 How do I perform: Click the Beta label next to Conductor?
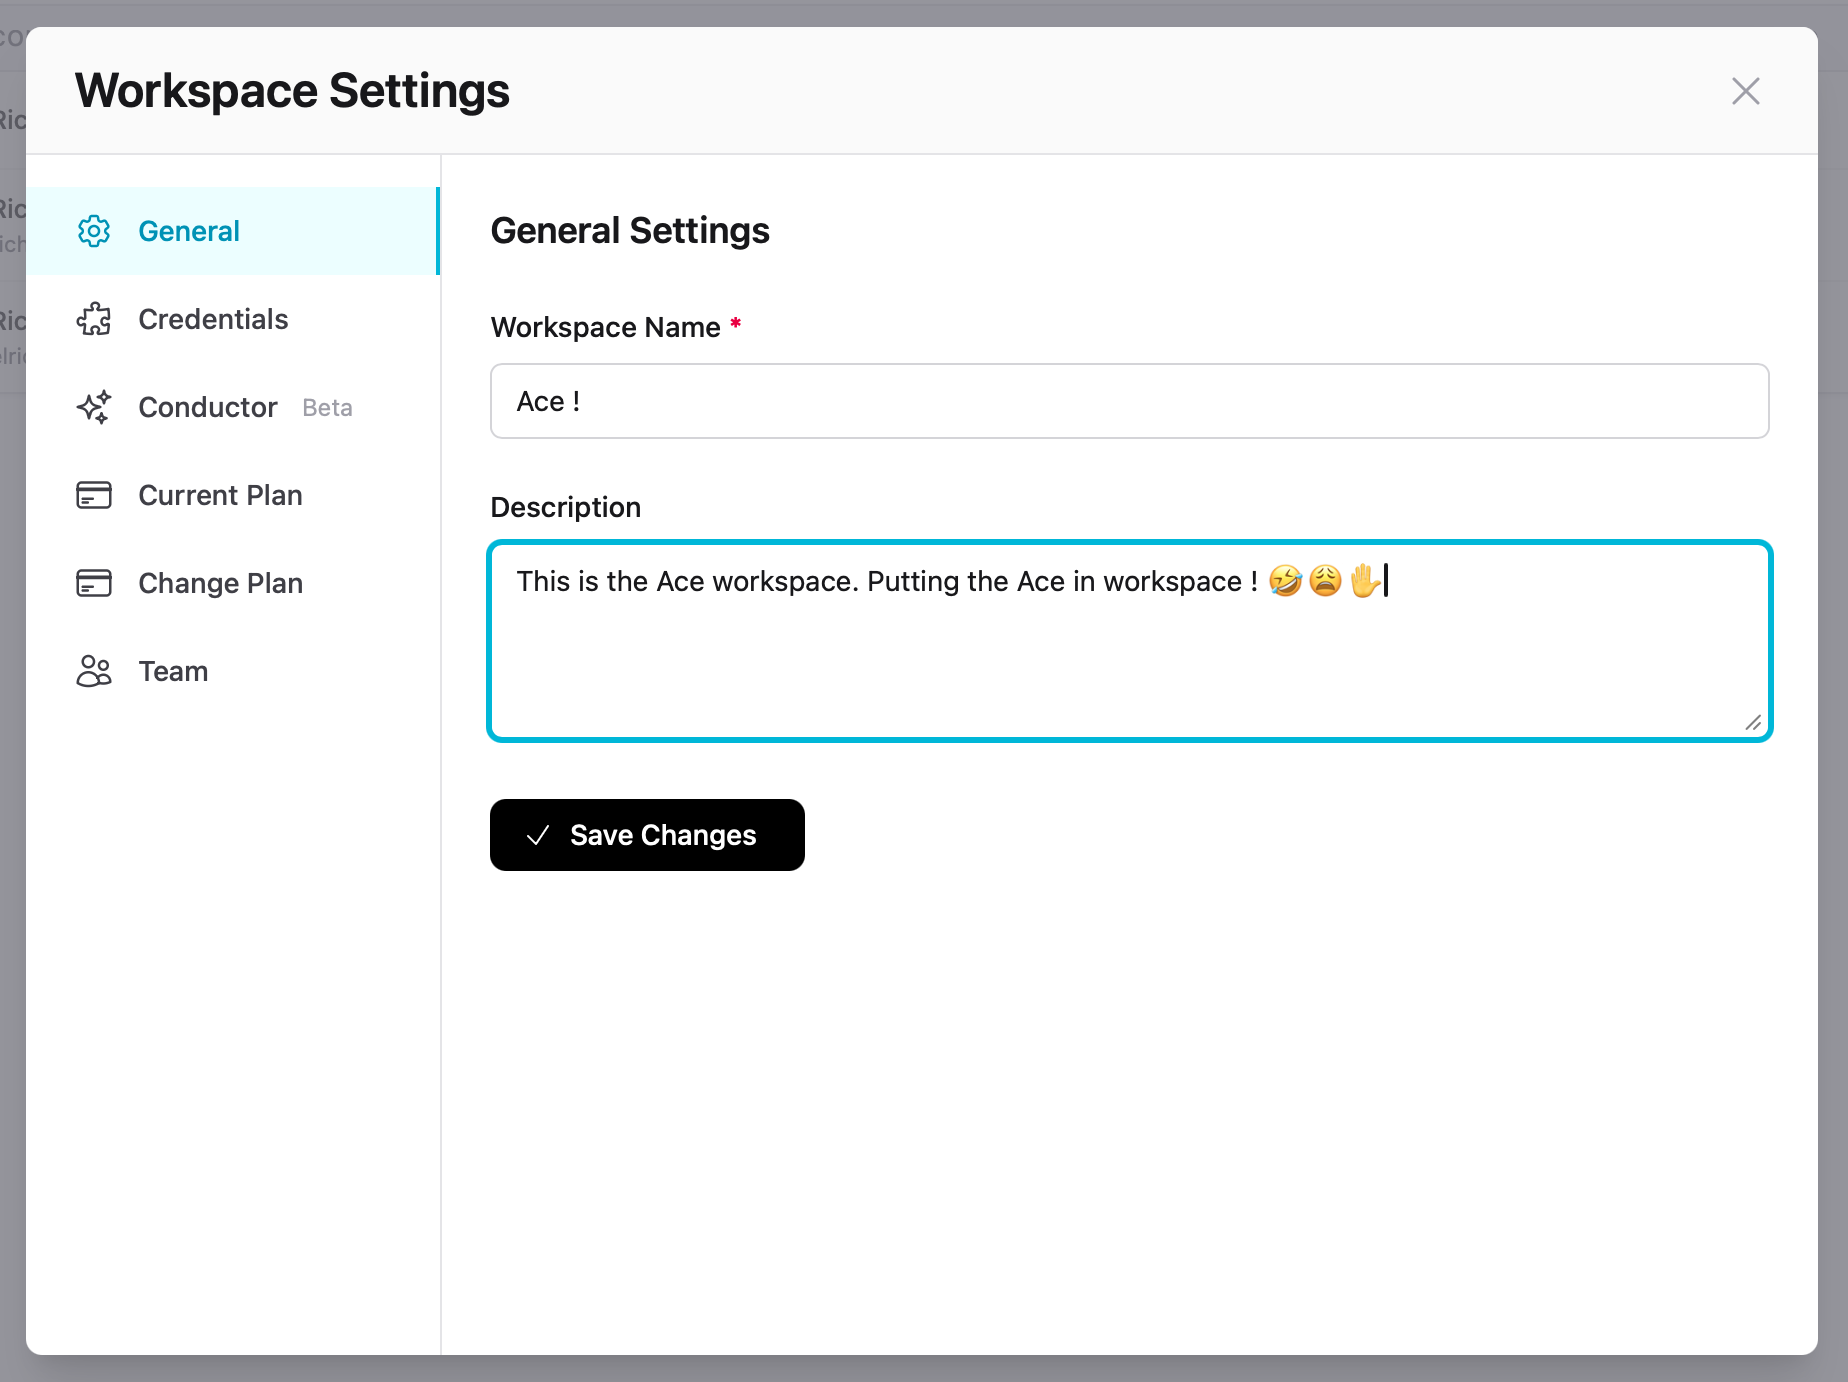[326, 408]
